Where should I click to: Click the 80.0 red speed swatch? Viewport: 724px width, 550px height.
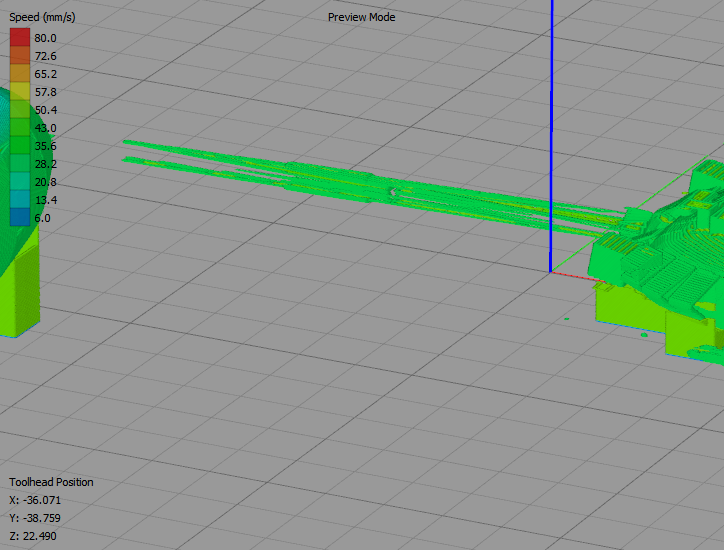pyautogui.click(x=20, y=37)
